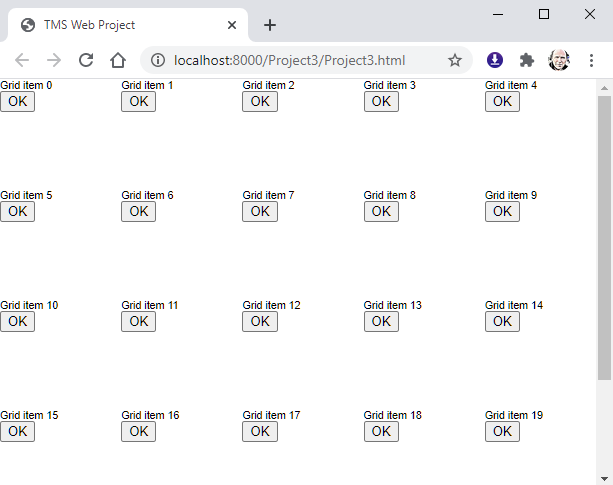Click OK under Grid item 17
The image size is (613, 485).
(260, 431)
